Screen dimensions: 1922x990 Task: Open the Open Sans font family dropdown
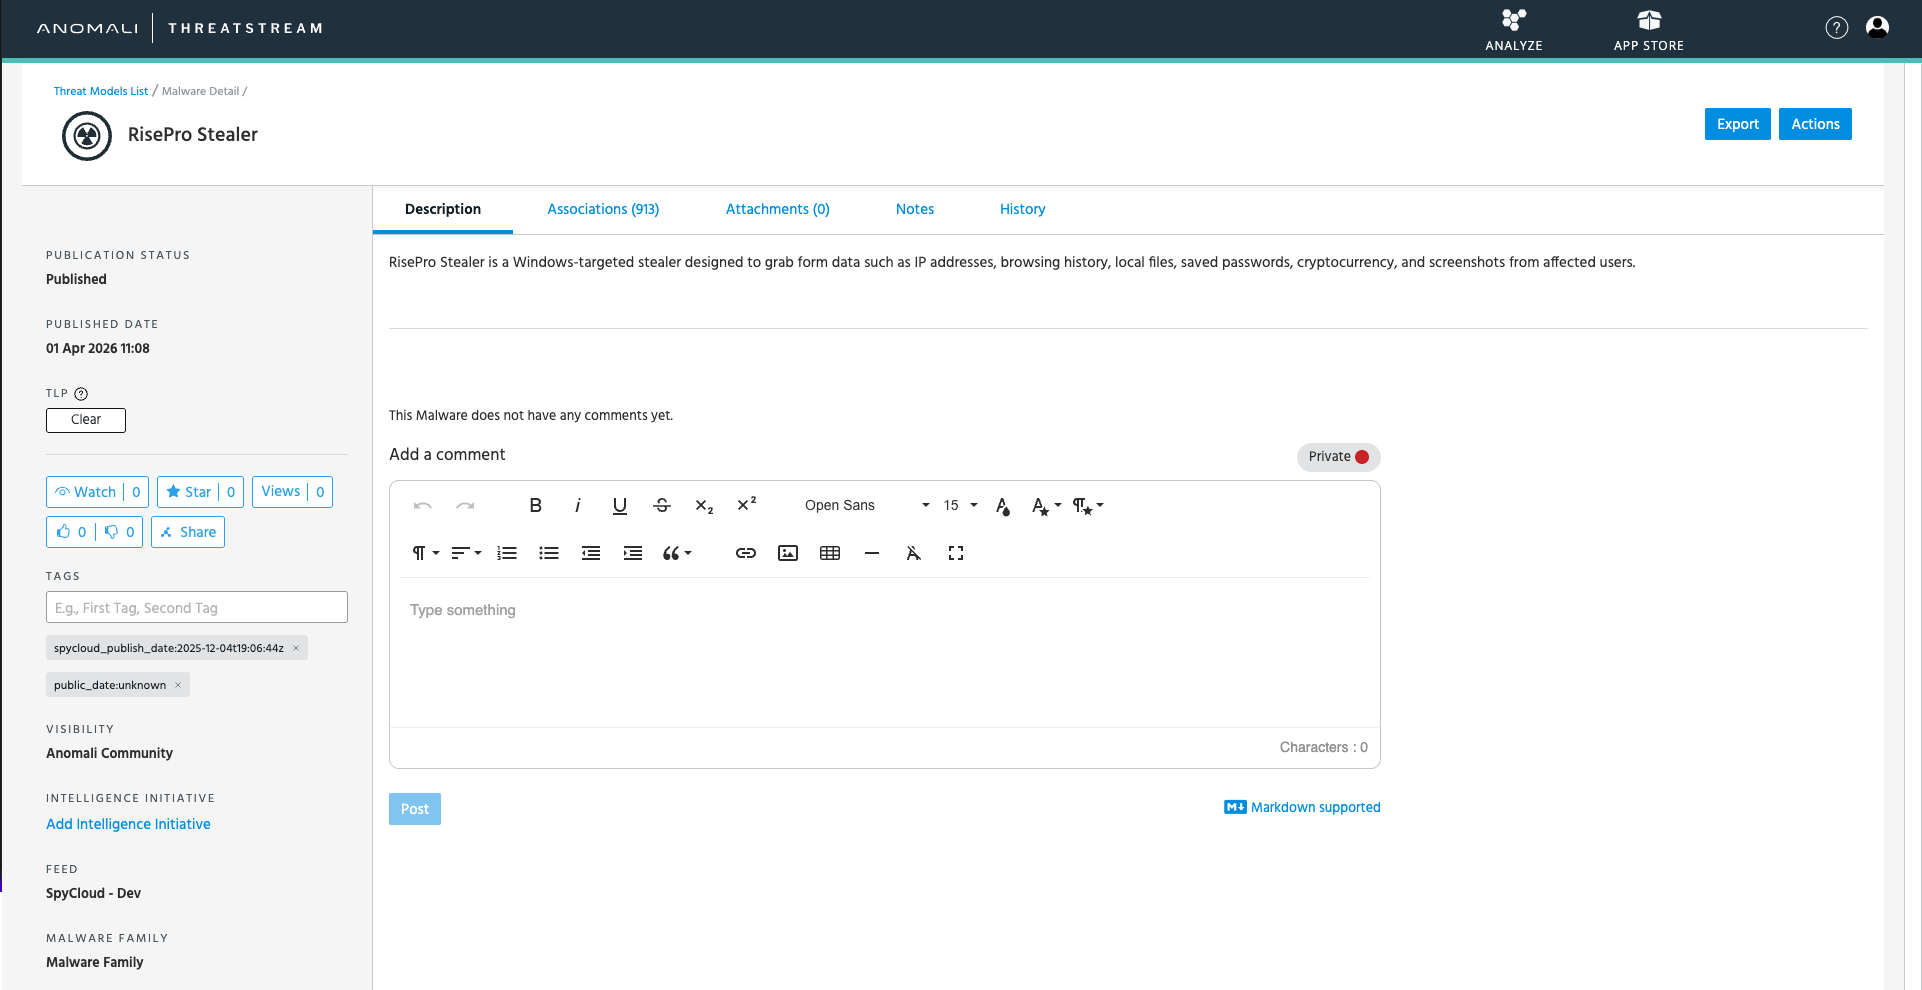tap(866, 506)
